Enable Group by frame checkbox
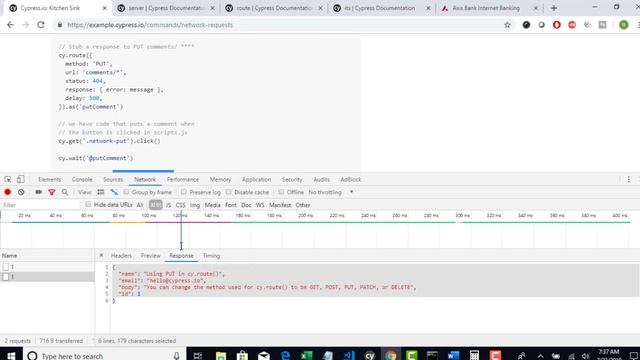 point(126,192)
